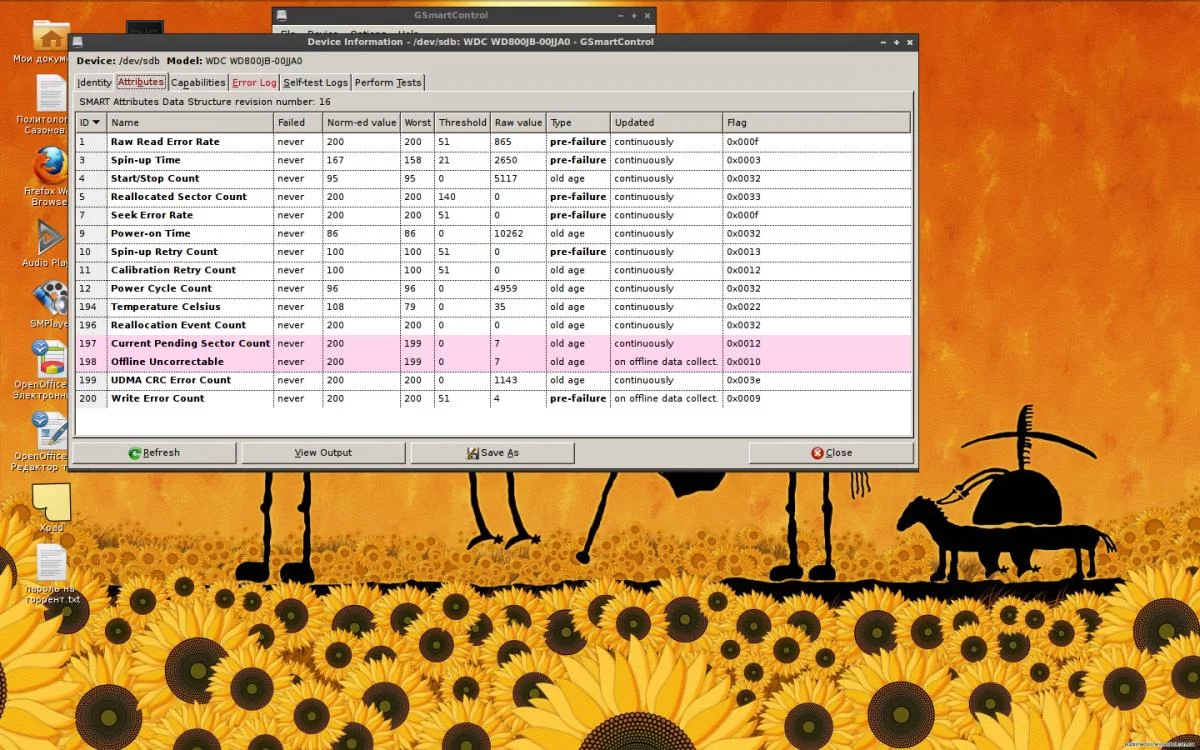The height and width of the screenshot is (750, 1200).
Task: Sort by the Failed column header
Action: [298, 123]
